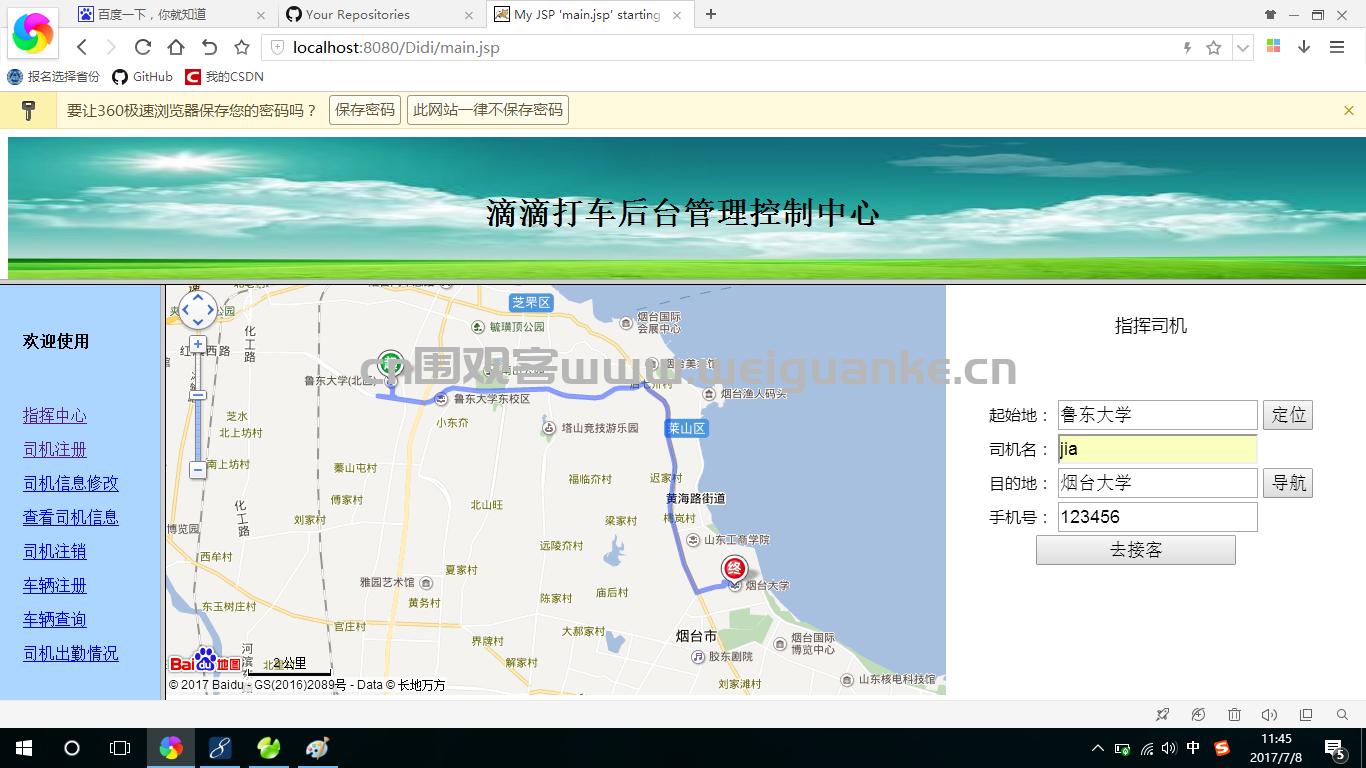
Task: Click the 起始地 input field
Action: [x=1157, y=415]
